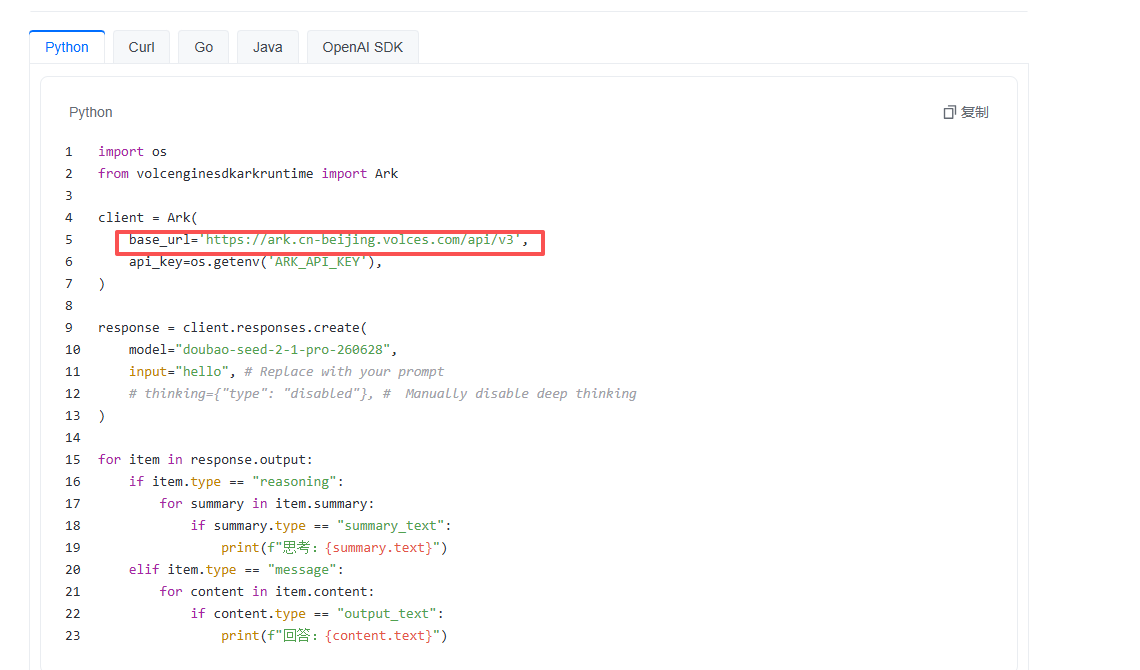Click 'import os' on line 1
The image size is (1140, 670).
pyautogui.click(x=132, y=151)
